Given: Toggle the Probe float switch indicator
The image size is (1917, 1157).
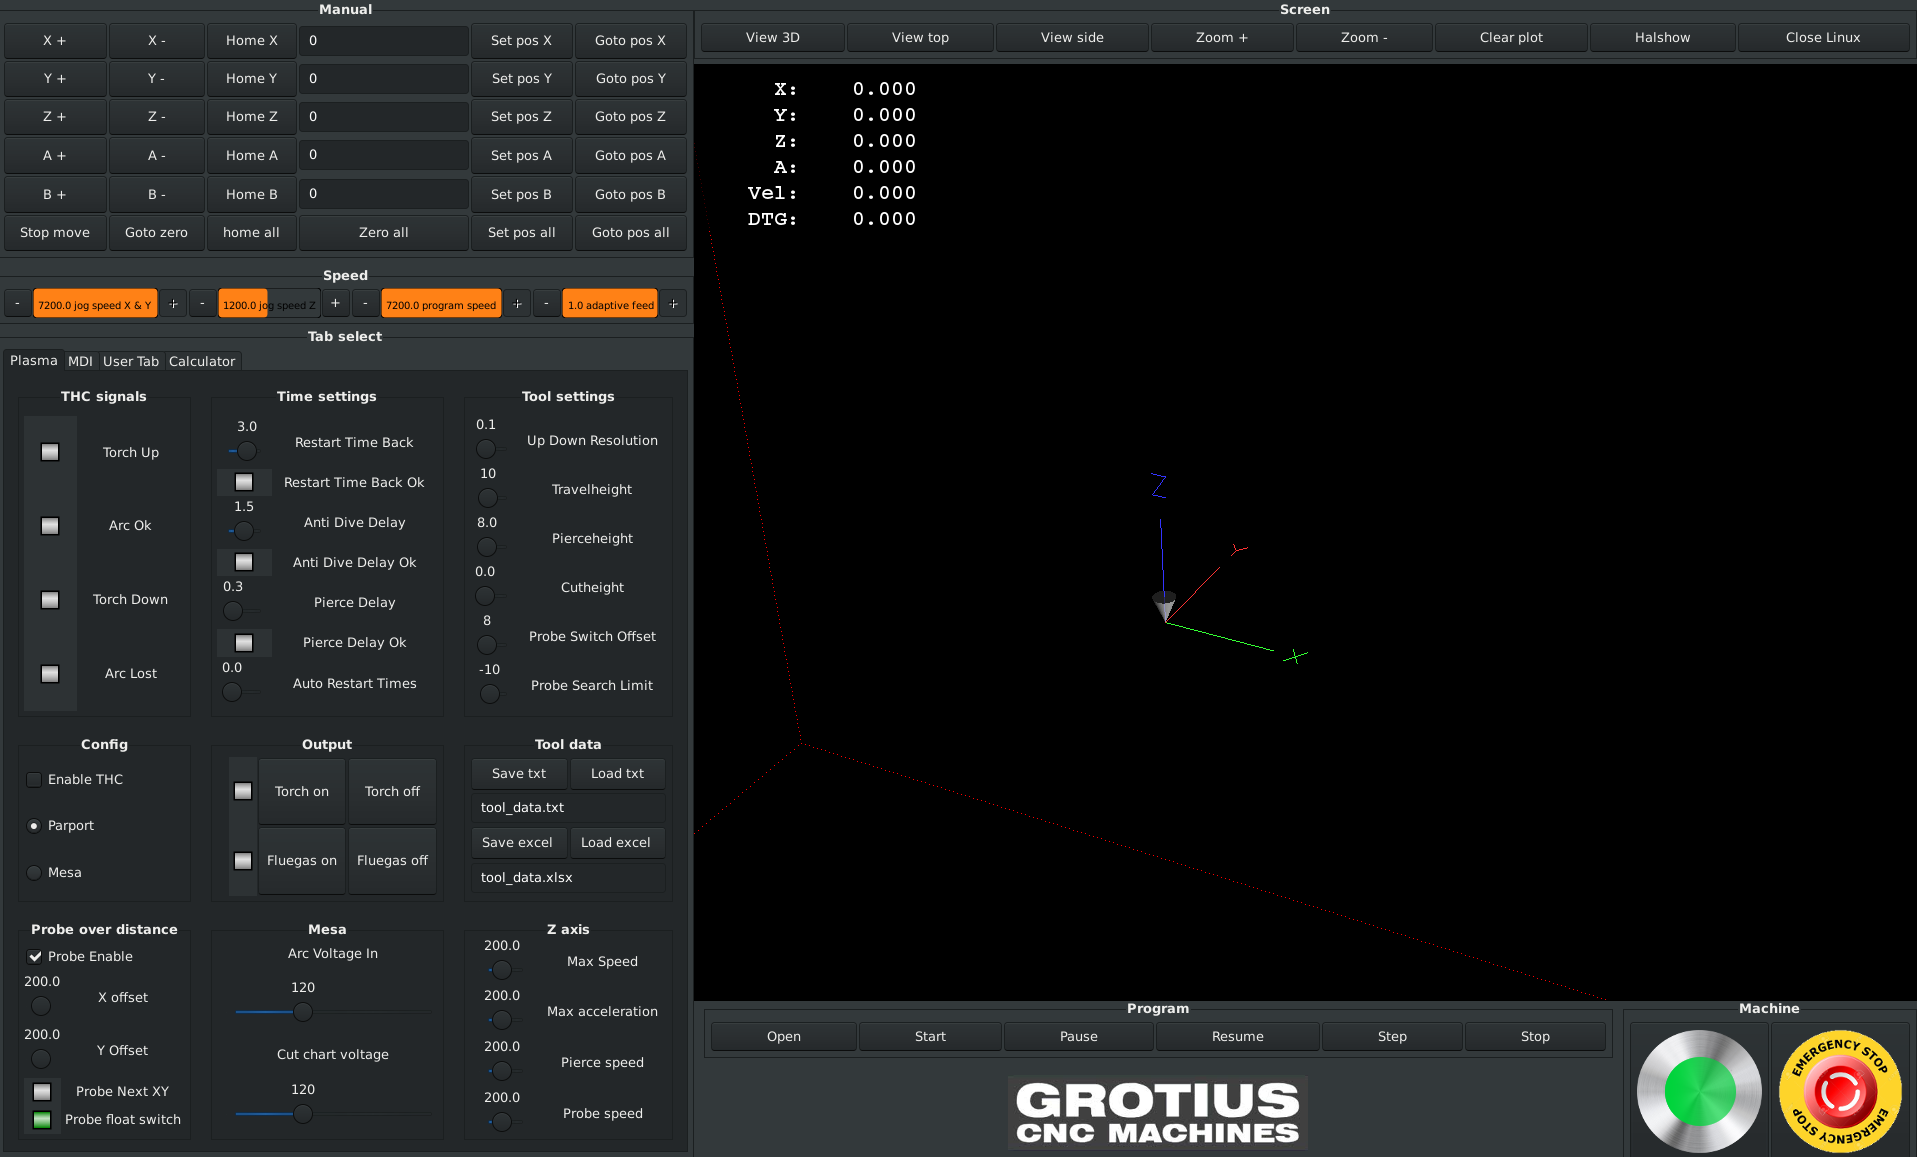Looking at the screenshot, I should tap(42, 1120).
